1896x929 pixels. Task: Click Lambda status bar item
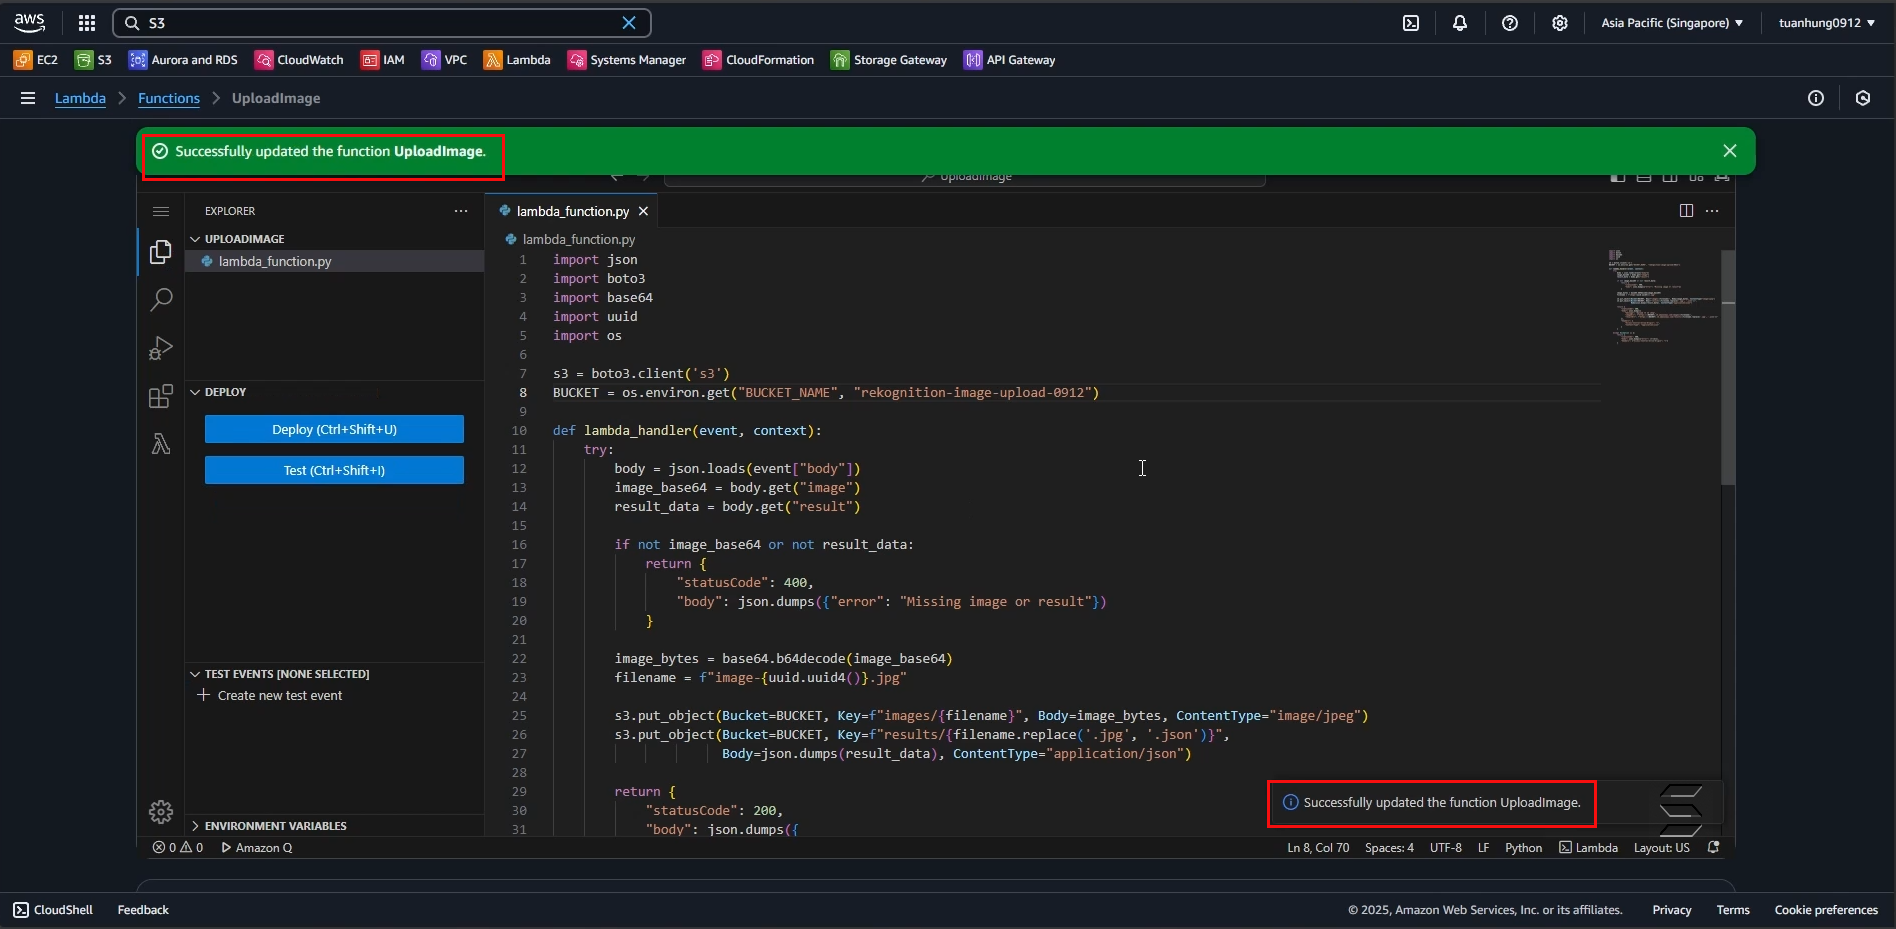coord(1588,848)
